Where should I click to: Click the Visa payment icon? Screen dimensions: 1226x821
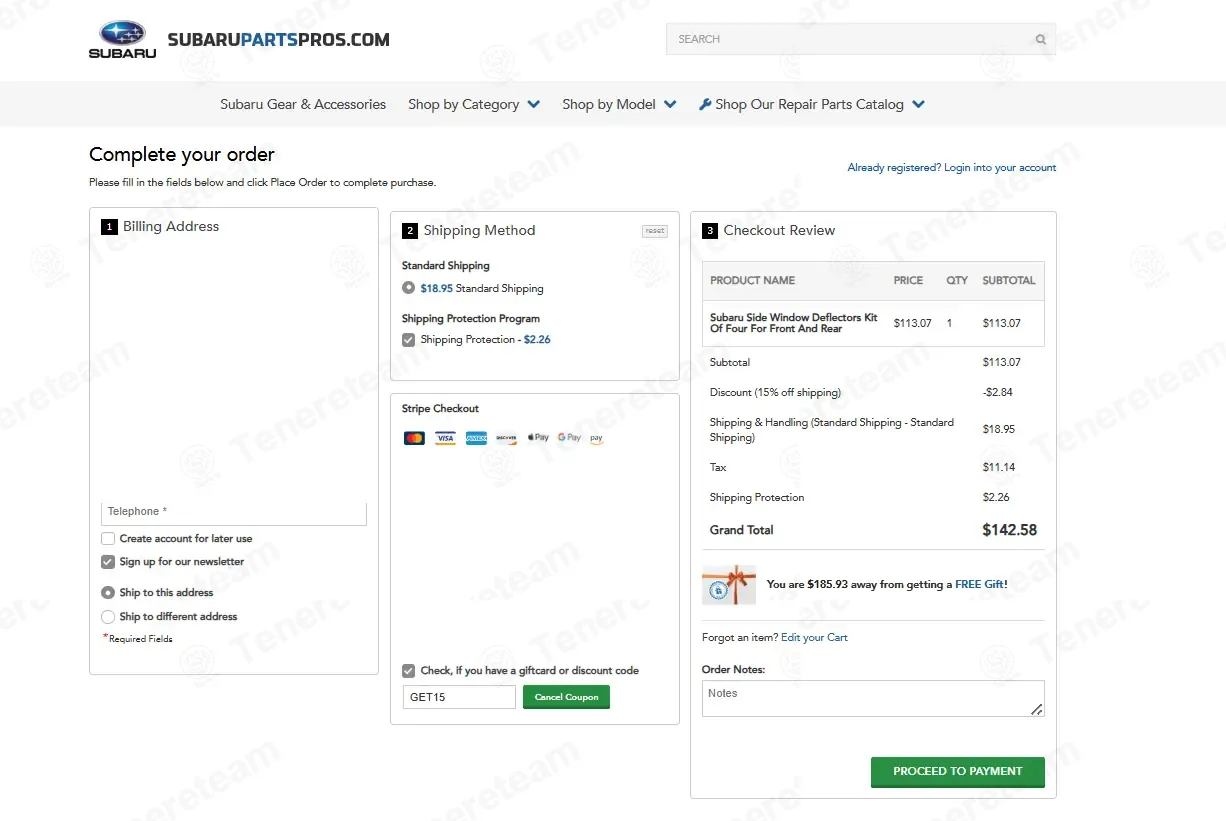pyautogui.click(x=445, y=438)
